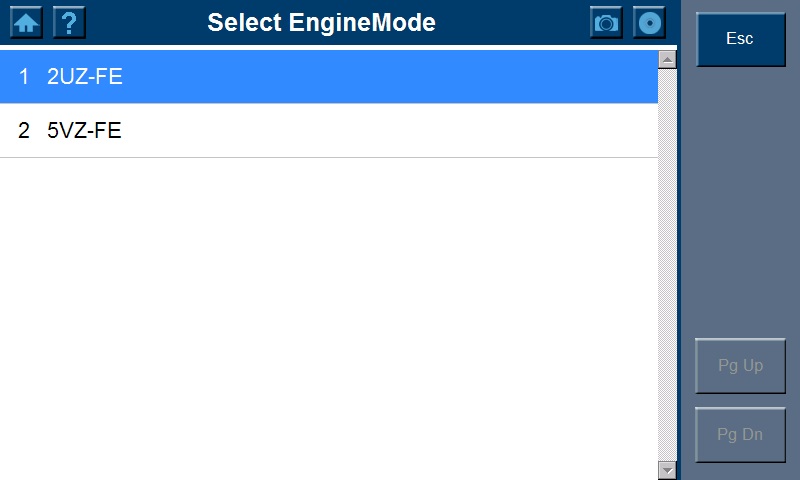Screen dimensions: 800x480
Task: Click the vertical scrollbar track
Action: point(667,260)
